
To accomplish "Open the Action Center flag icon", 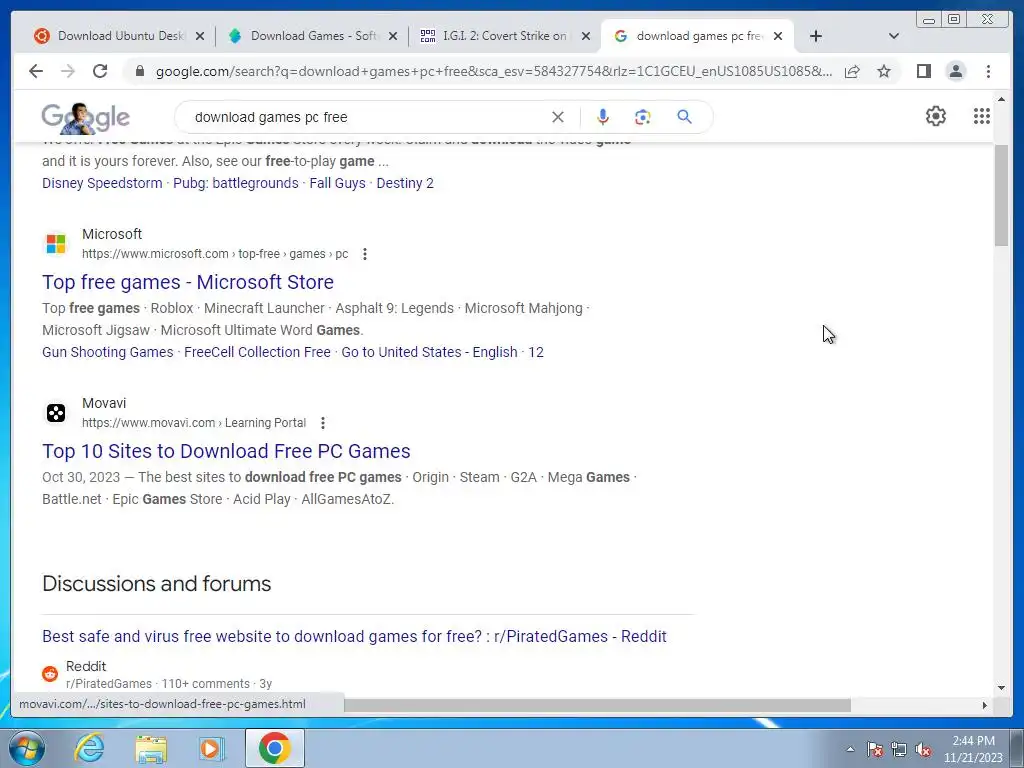I will click(x=874, y=749).
